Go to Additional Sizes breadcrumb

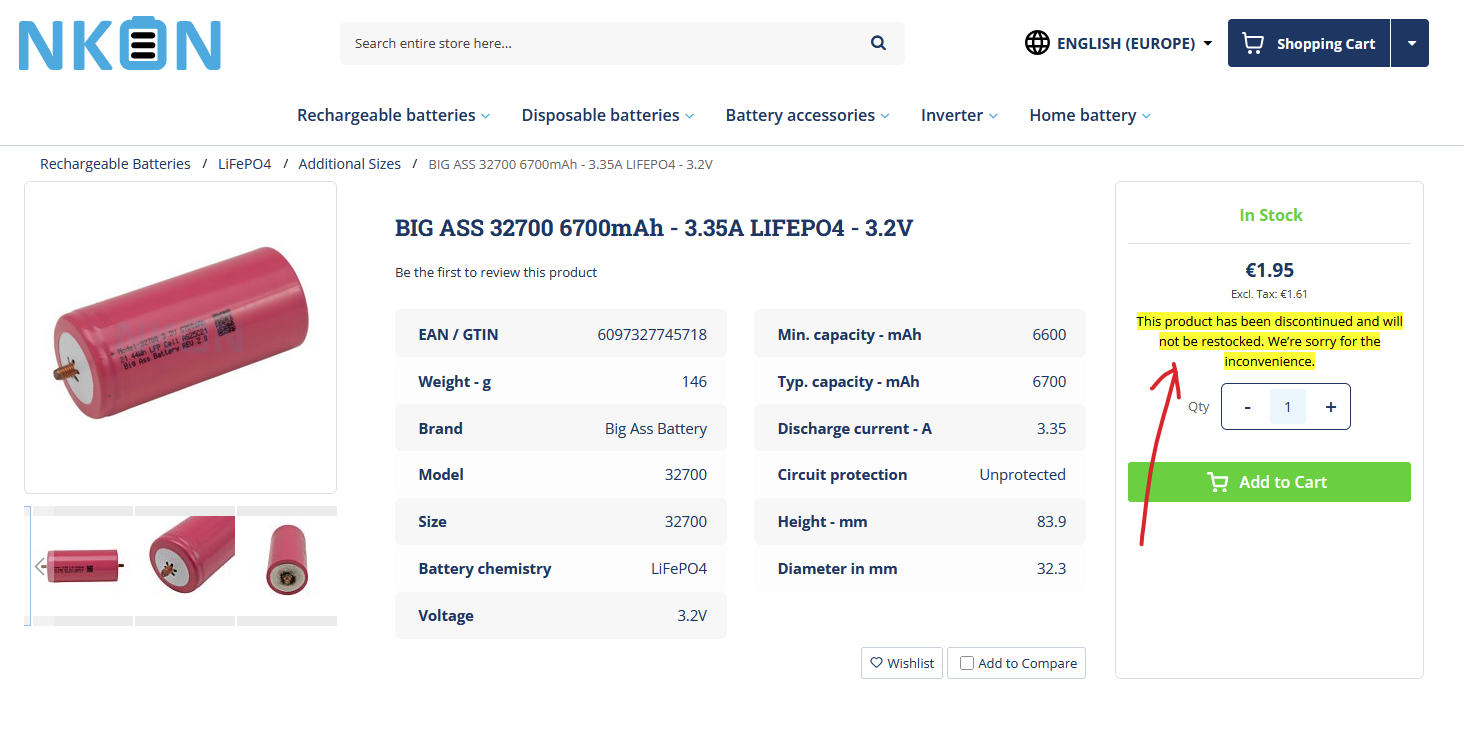350,164
